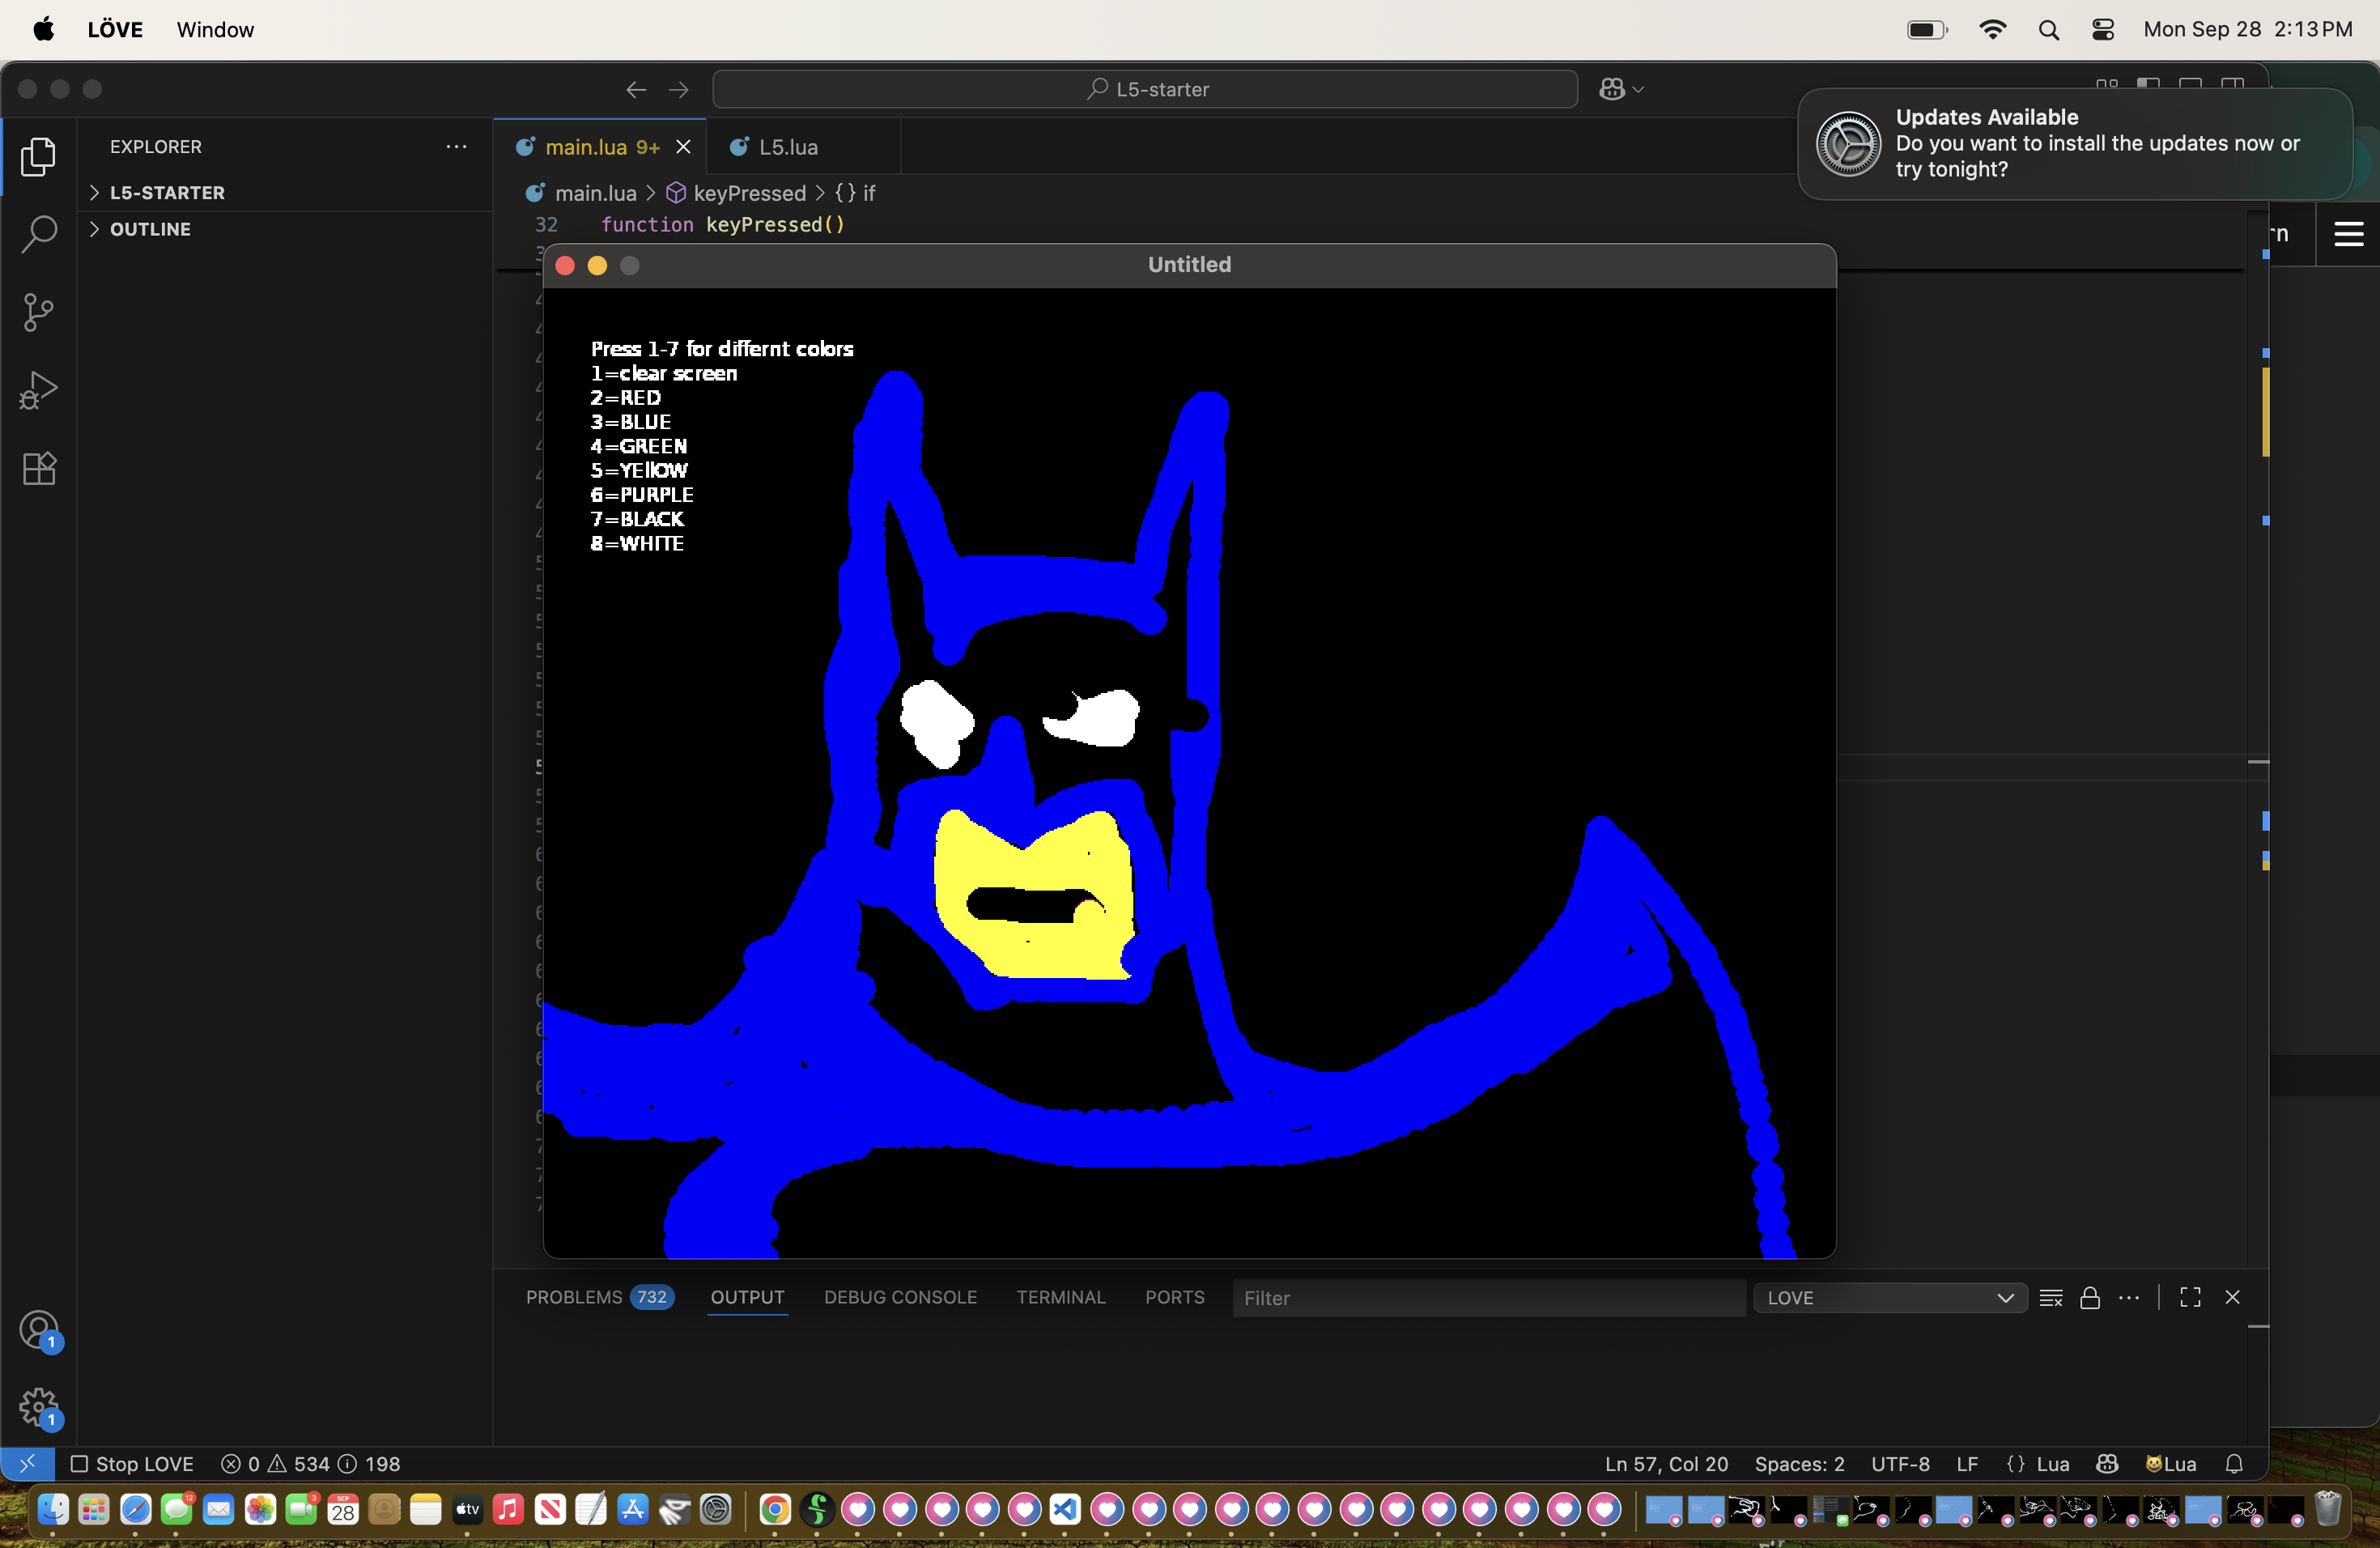Toggle output scroll lock
The image size is (2380, 1548).
click(2090, 1297)
